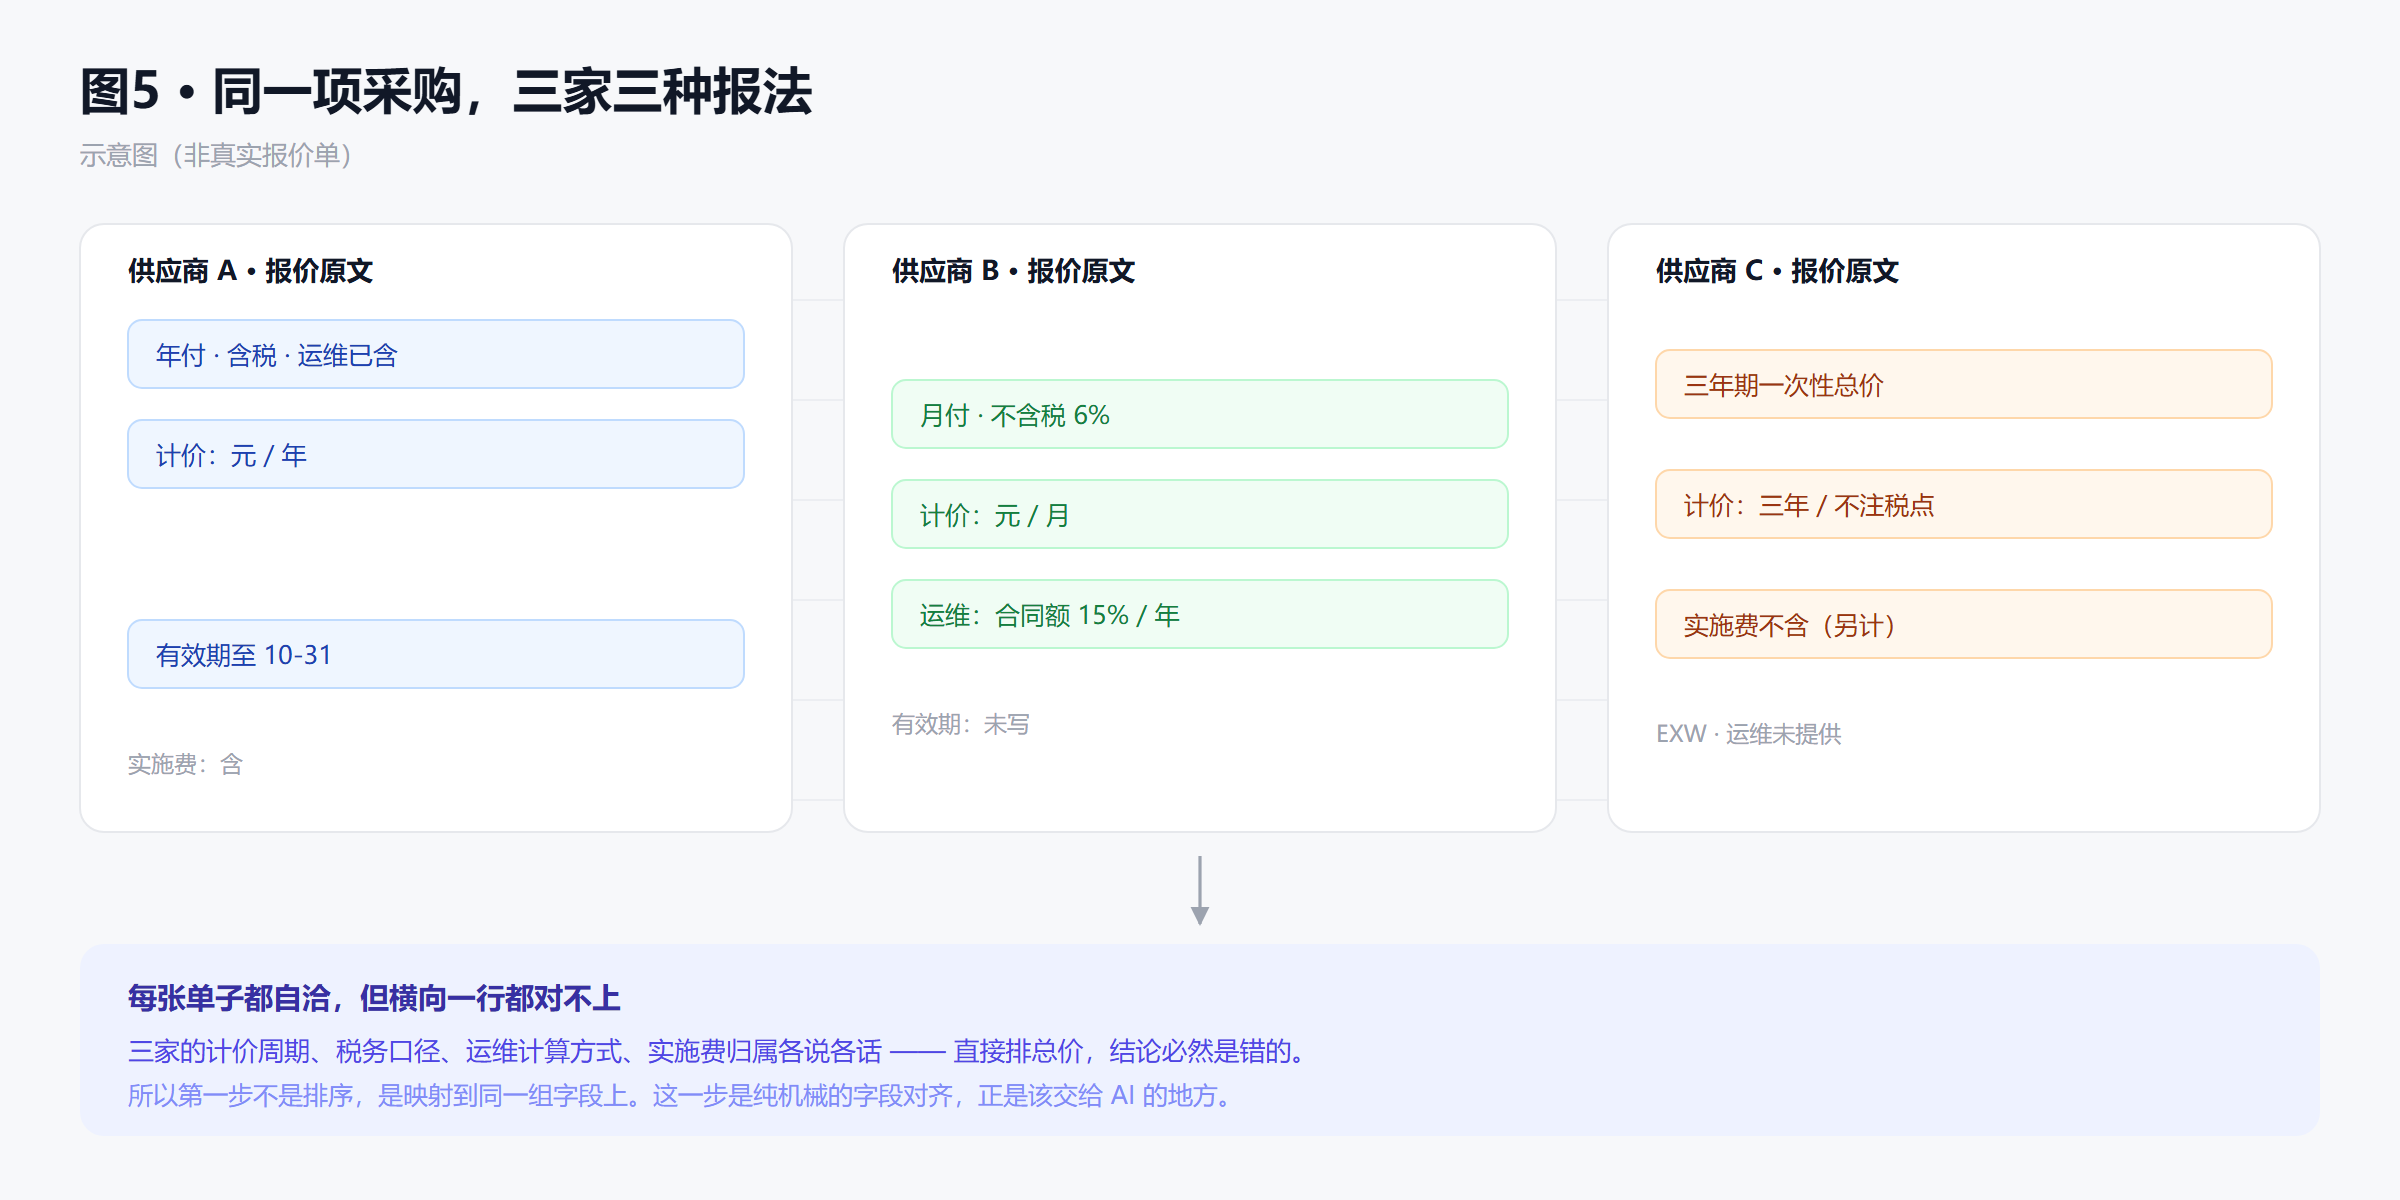Click the title '图5 · 同一项采购，三家三种报法'
The width and height of the screenshot is (2400, 1200).
pos(446,92)
